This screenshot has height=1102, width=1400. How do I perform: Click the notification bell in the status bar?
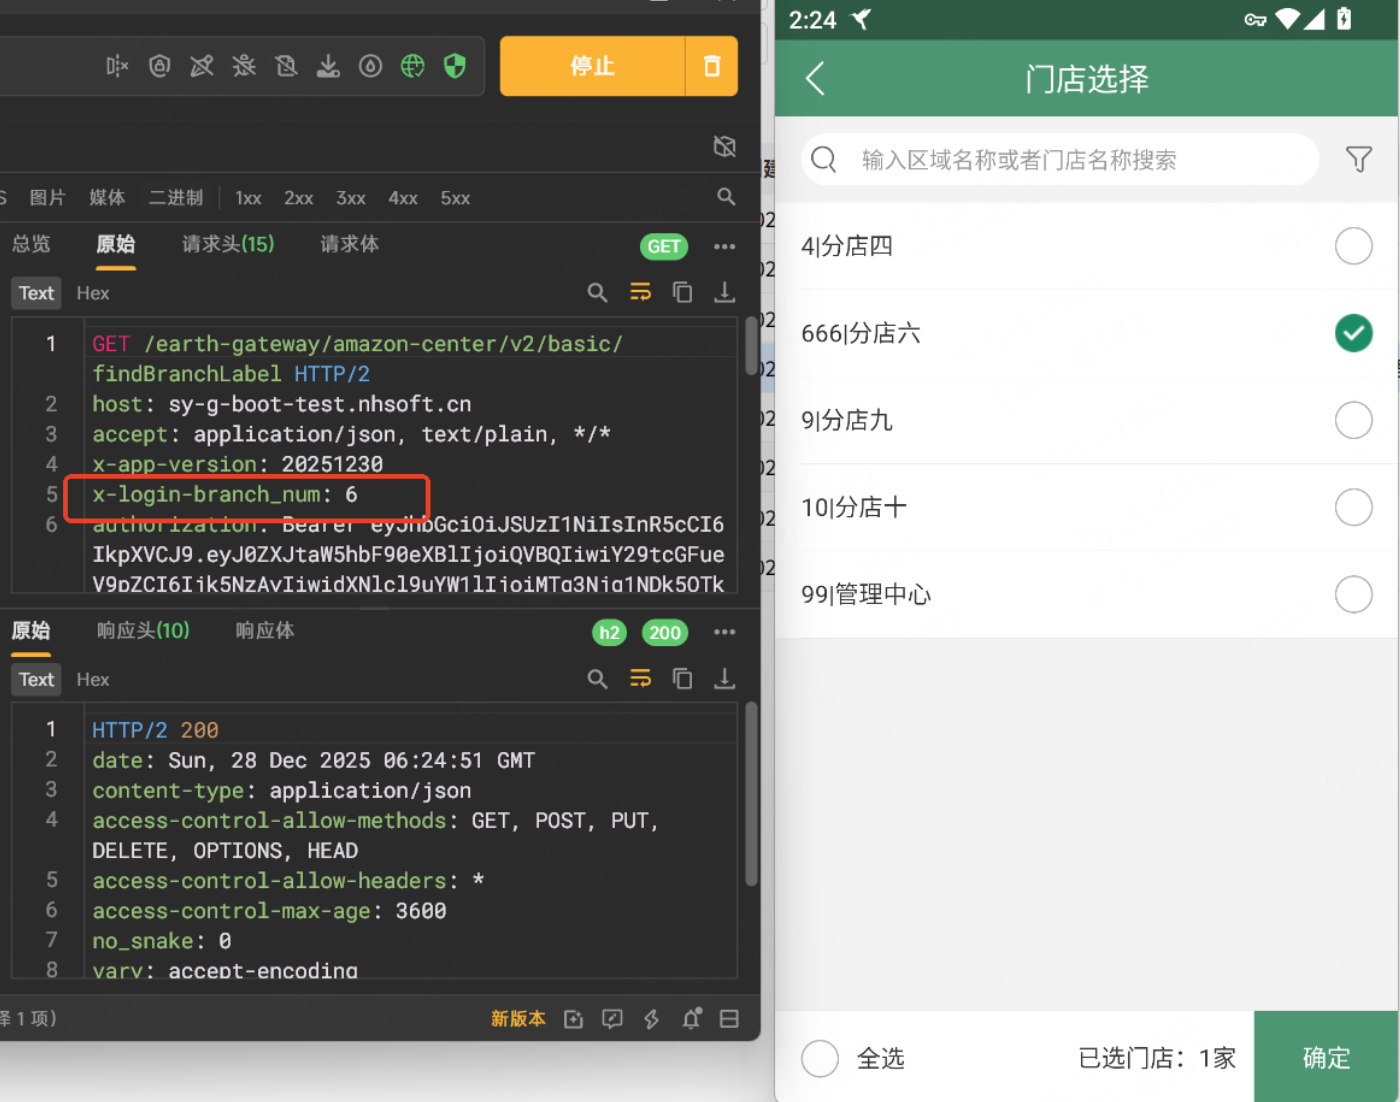[x=691, y=1019]
